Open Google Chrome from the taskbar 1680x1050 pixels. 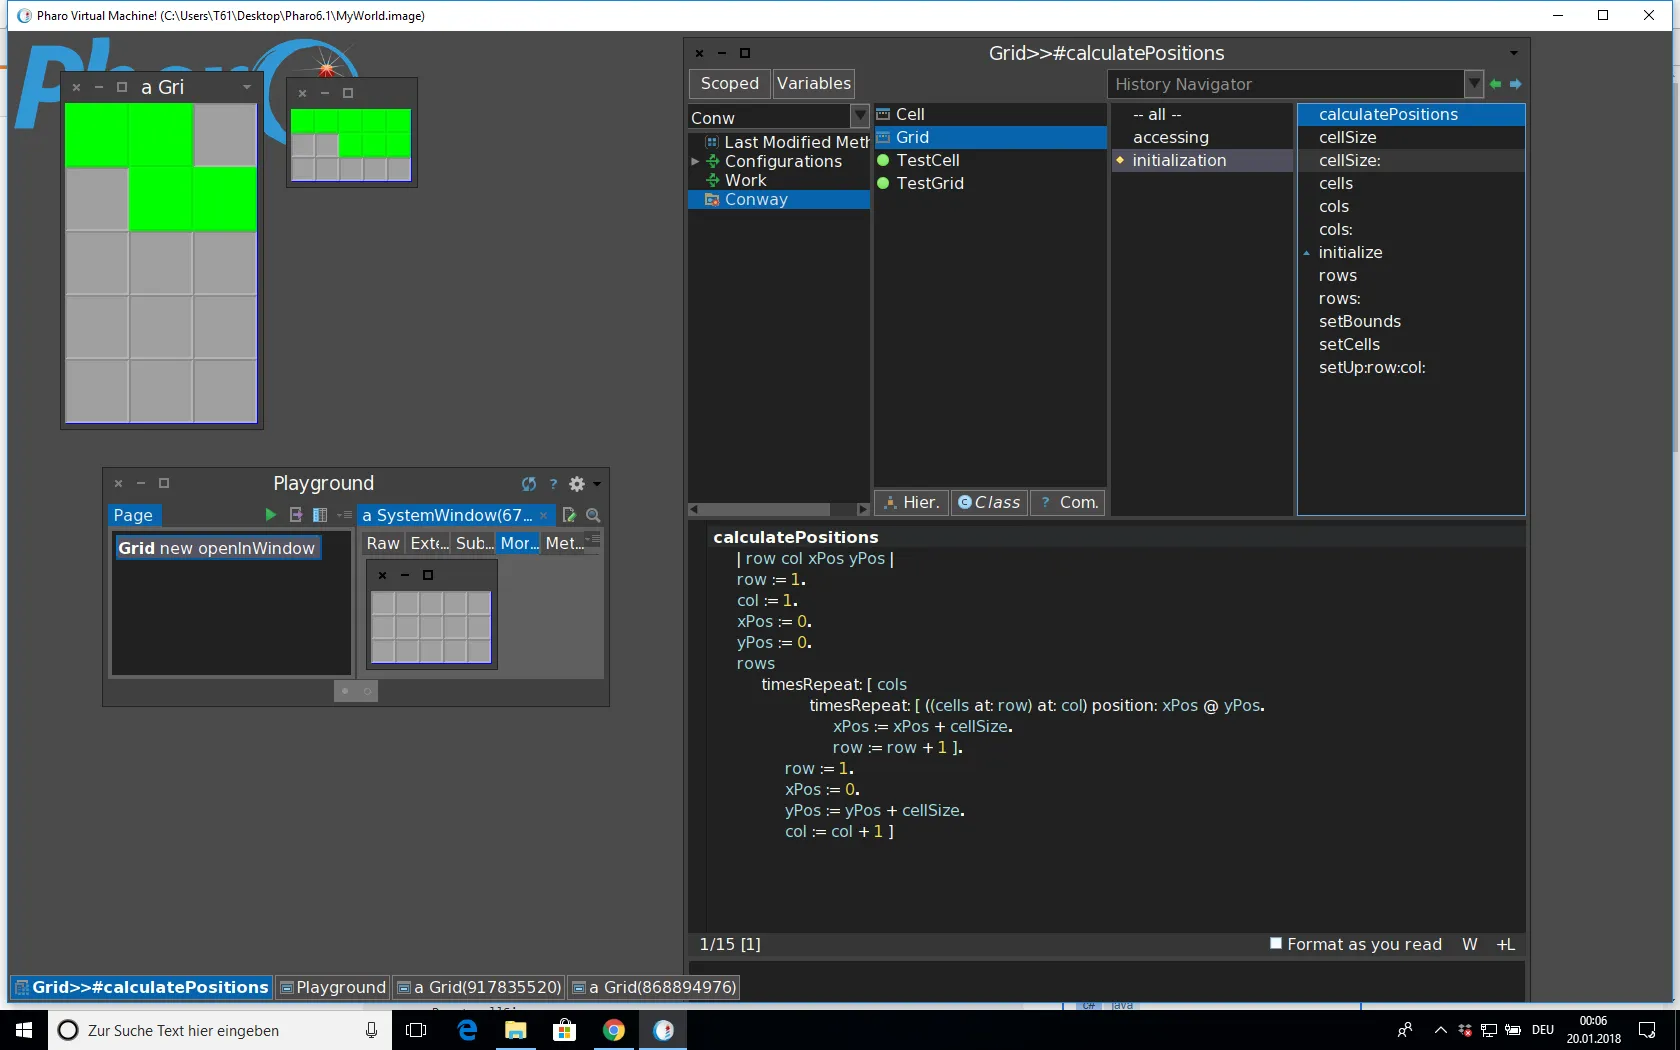614,1030
